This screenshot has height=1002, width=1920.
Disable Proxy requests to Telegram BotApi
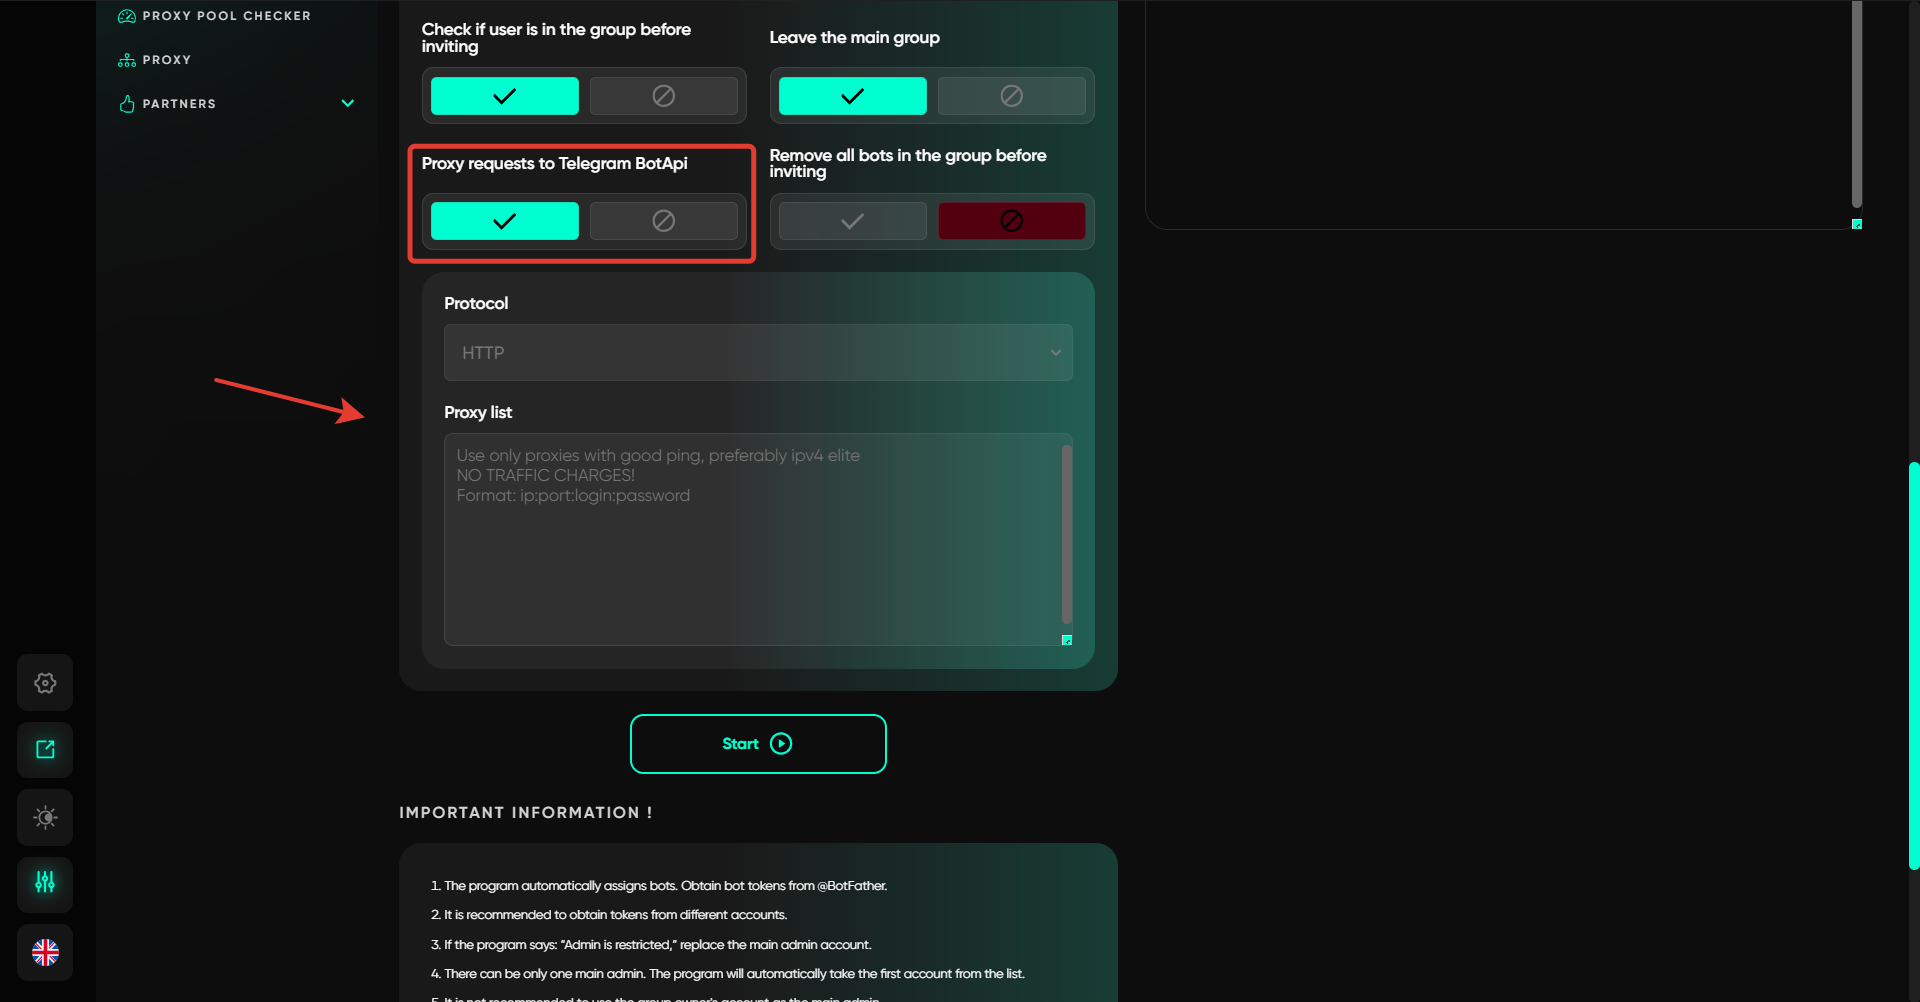(x=663, y=221)
